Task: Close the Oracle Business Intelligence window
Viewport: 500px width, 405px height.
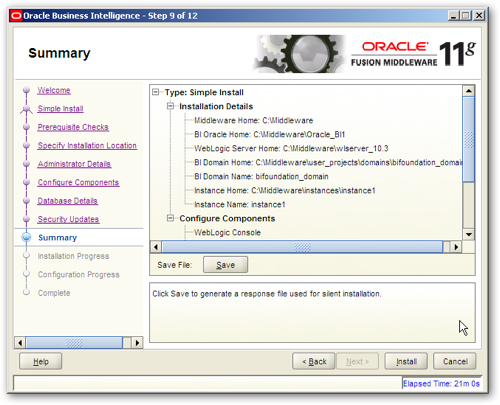Action: click(479, 16)
